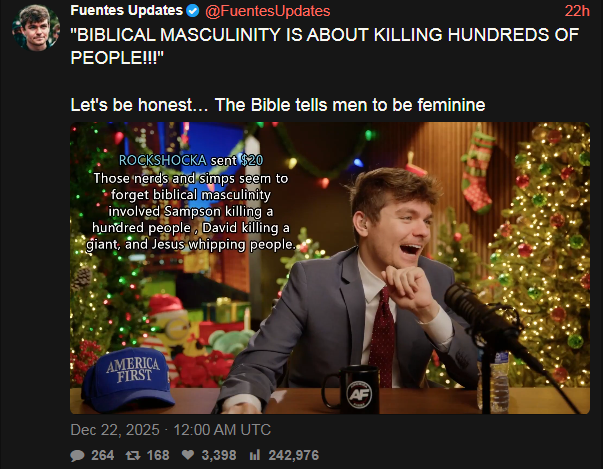Click the retweet arrows icon
This screenshot has height=469, width=603.
coord(133,456)
